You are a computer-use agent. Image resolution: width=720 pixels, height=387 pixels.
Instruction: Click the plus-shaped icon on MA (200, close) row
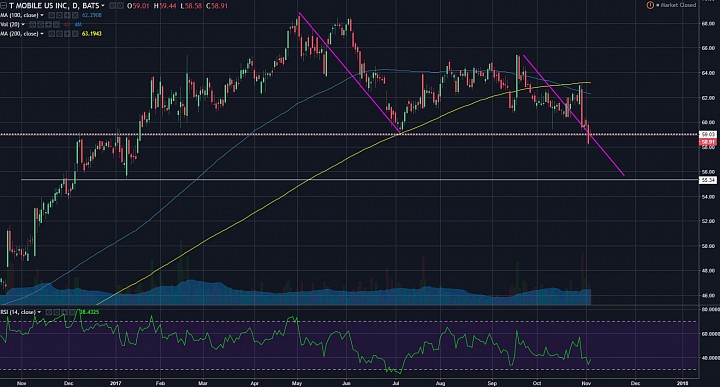67,34
